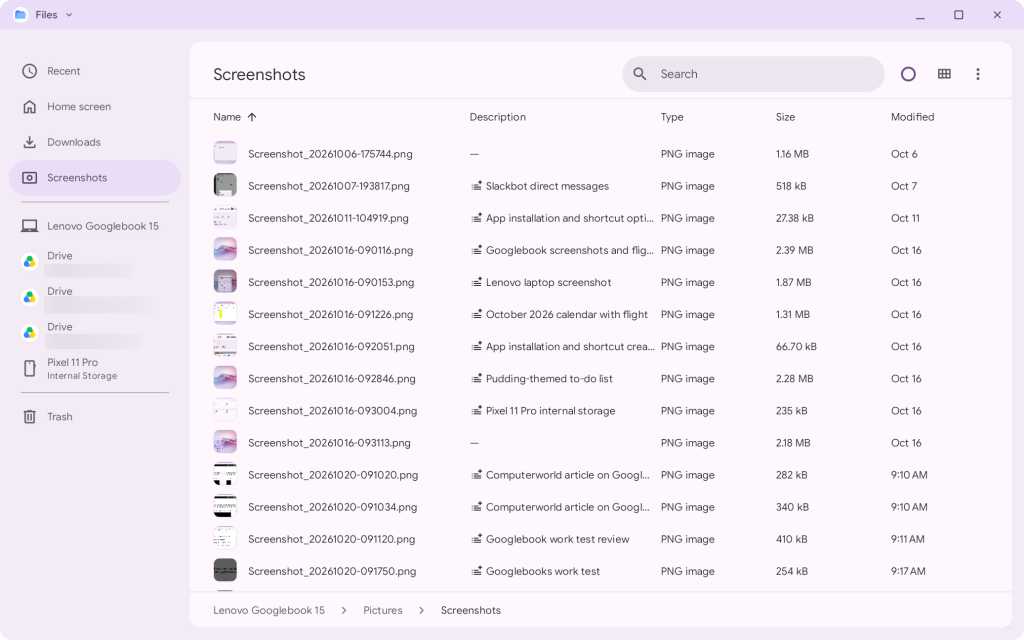Open Pixel 11 Pro Internal Storage

click(95, 368)
